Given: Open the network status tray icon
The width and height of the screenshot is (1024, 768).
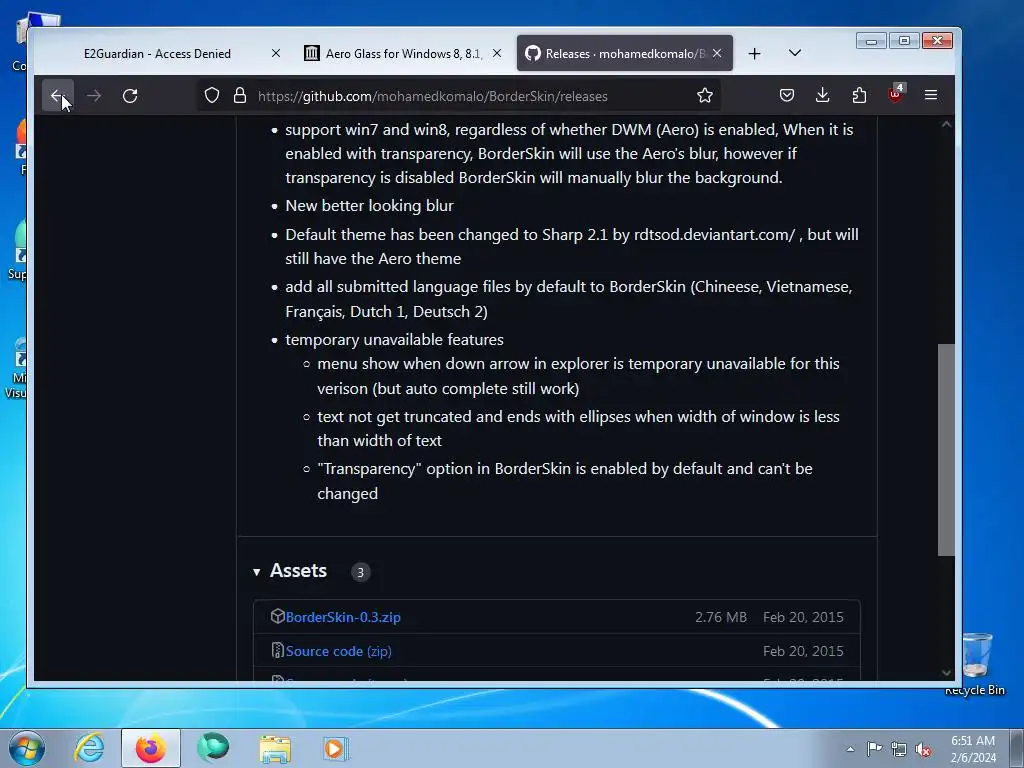Looking at the screenshot, I should point(899,750).
